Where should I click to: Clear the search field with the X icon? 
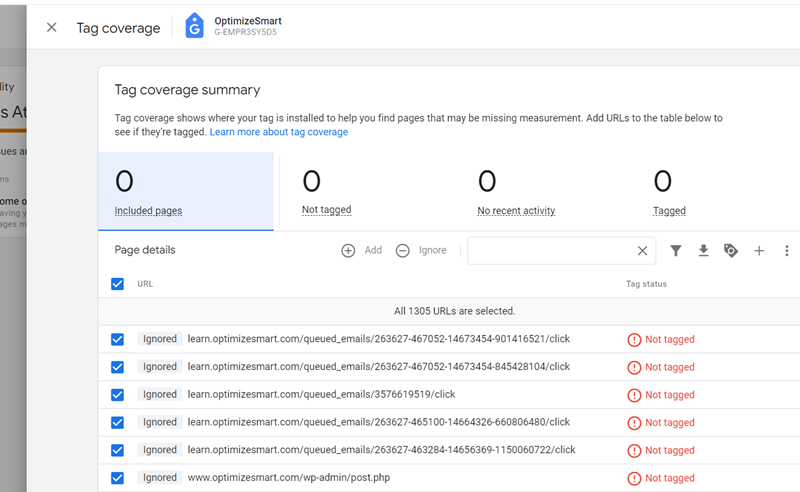coord(642,251)
